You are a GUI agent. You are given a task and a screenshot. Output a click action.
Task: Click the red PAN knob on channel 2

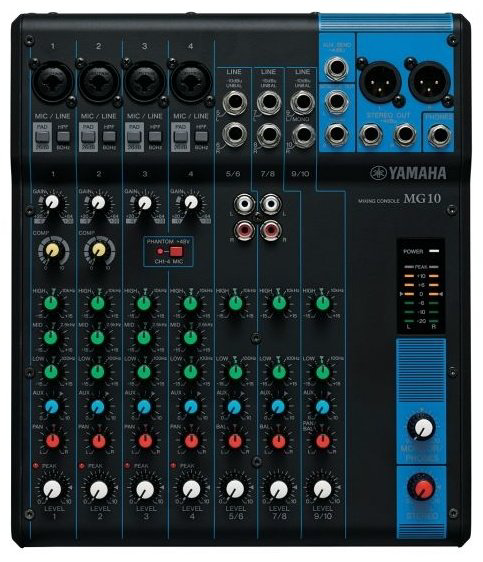(x=99, y=441)
